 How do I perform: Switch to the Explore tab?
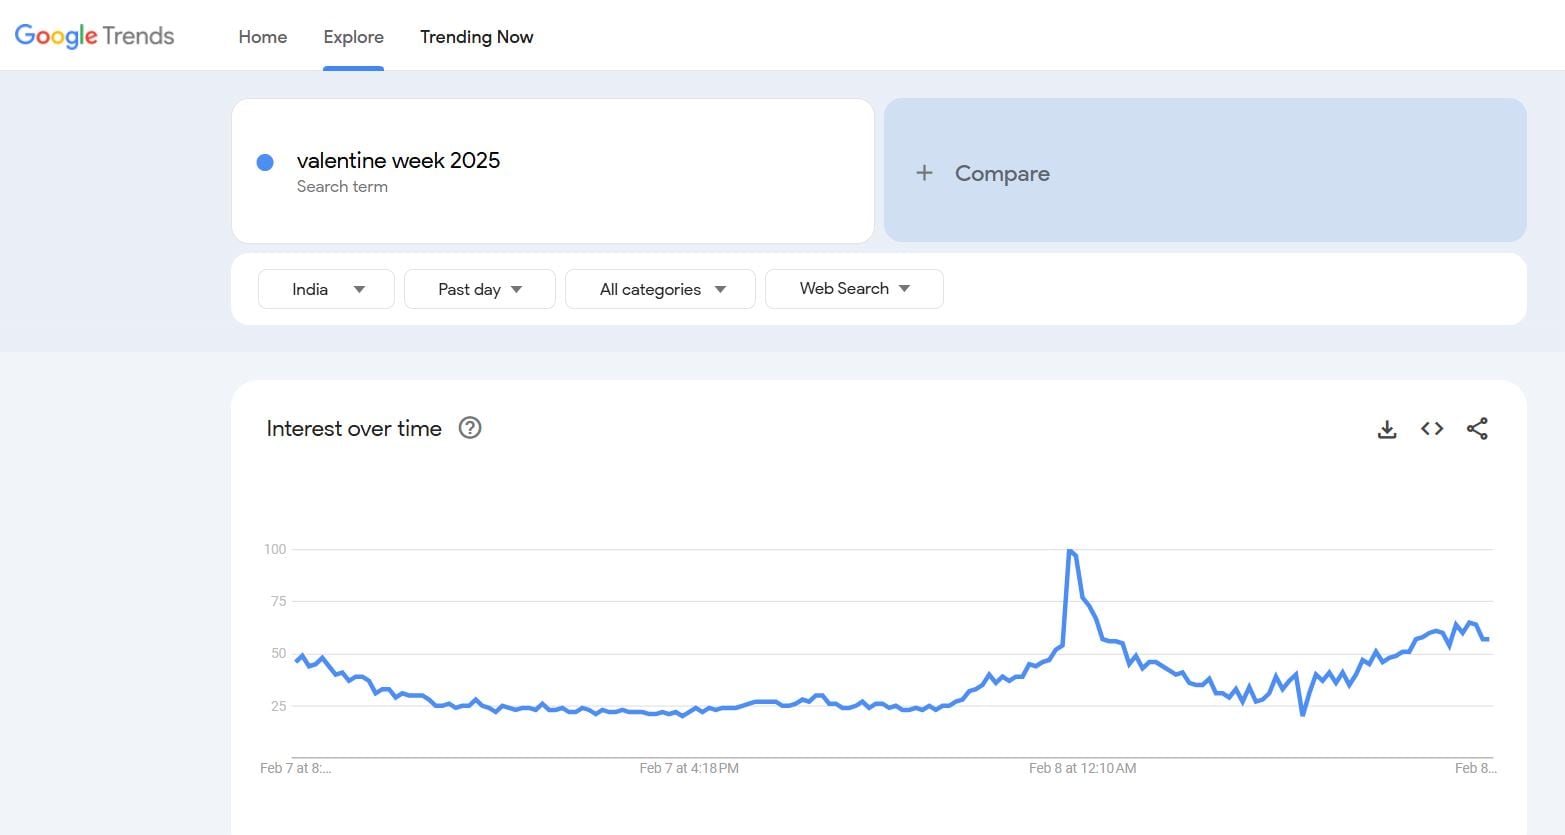tap(353, 37)
